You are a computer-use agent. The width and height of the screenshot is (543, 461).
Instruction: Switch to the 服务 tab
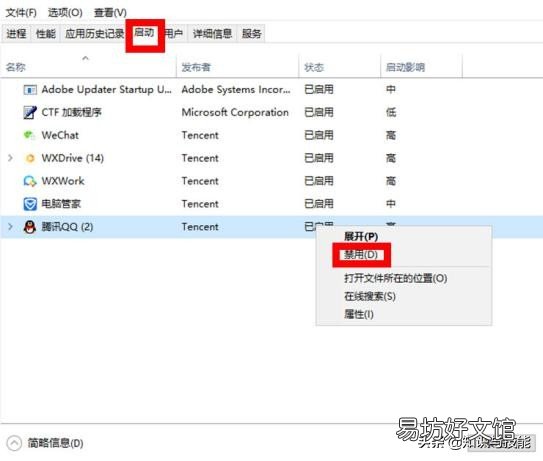[251, 34]
